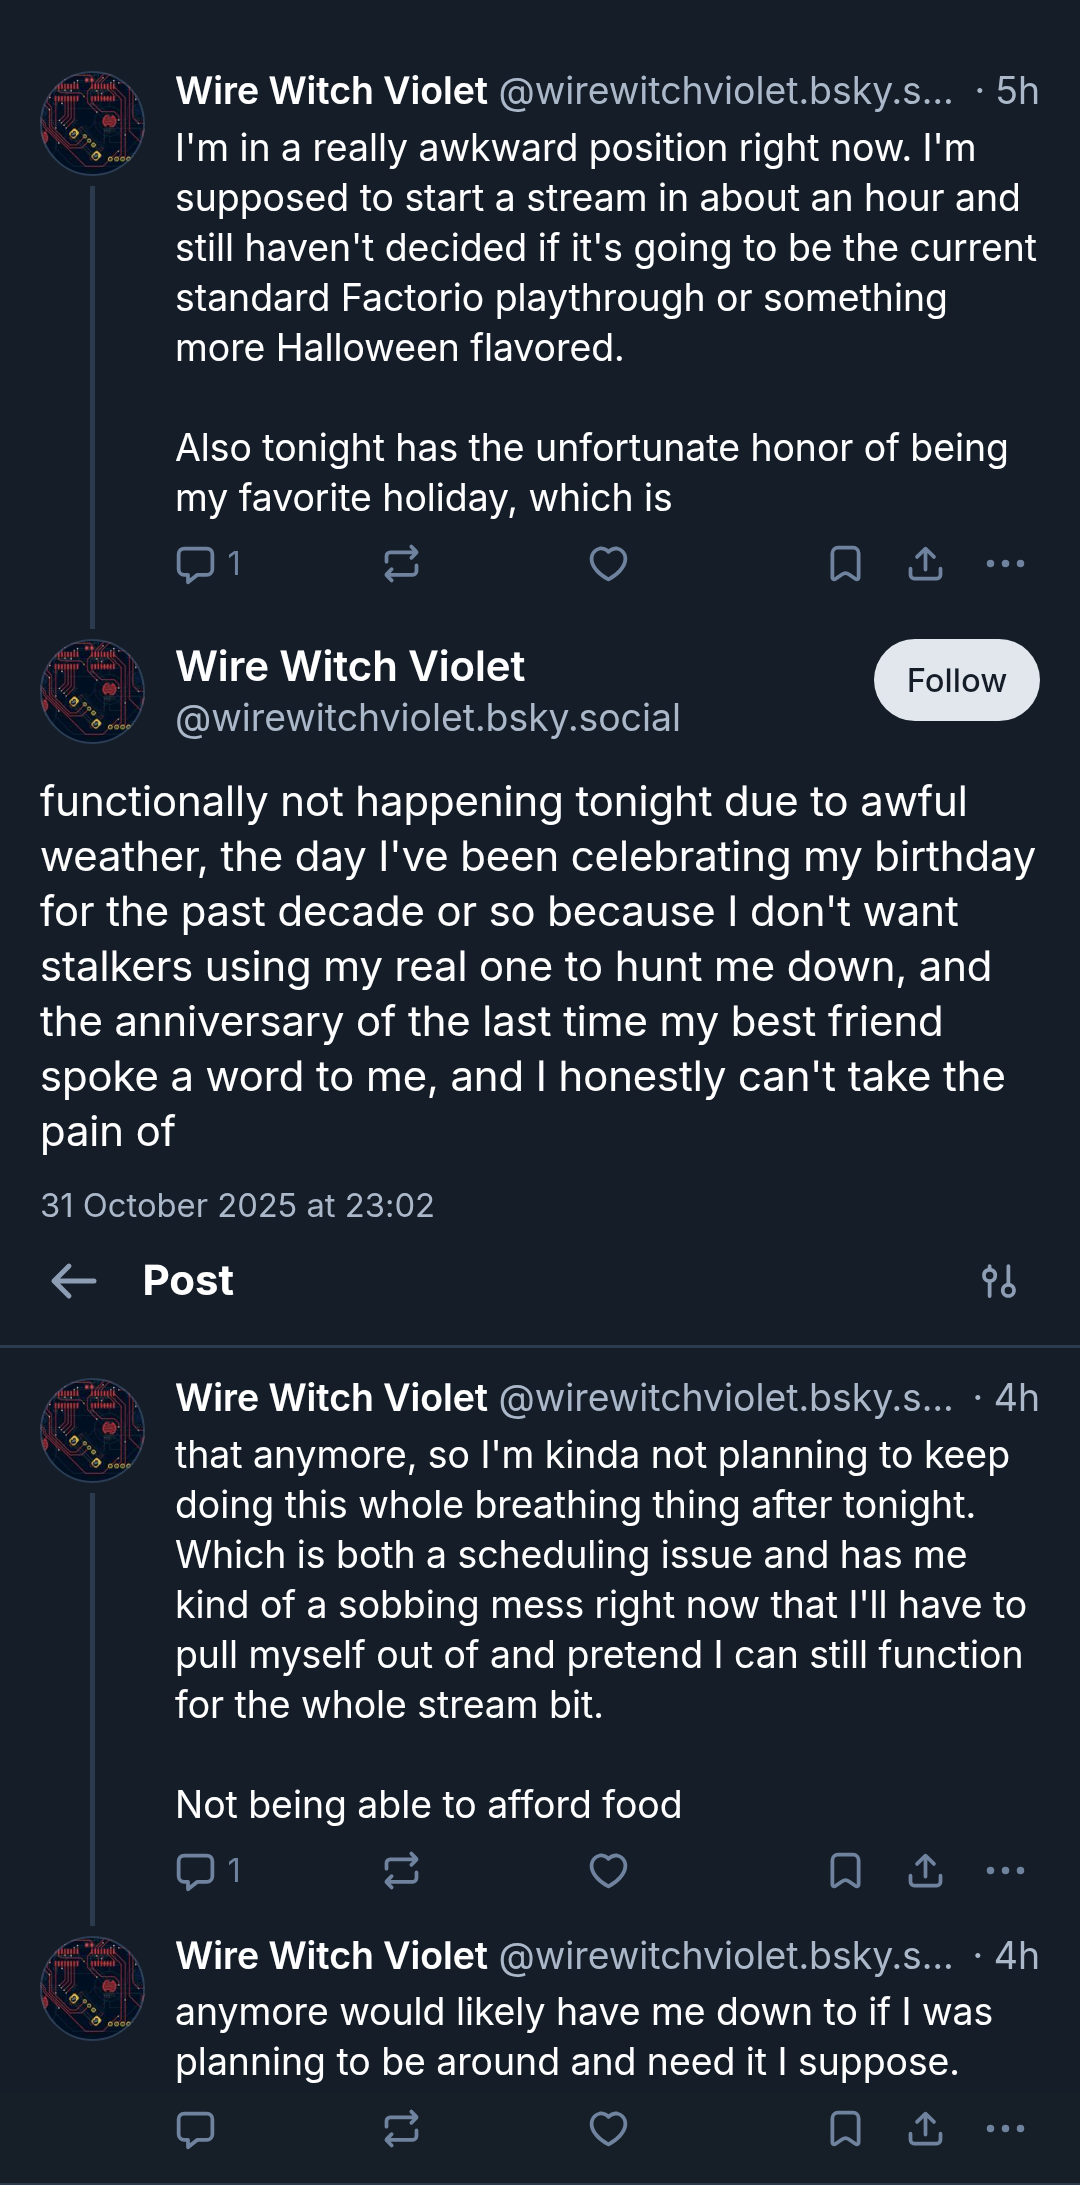Open the 31 October 2025 timestamp
This screenshot has height=2185, width=1080.
(237, 1205)
